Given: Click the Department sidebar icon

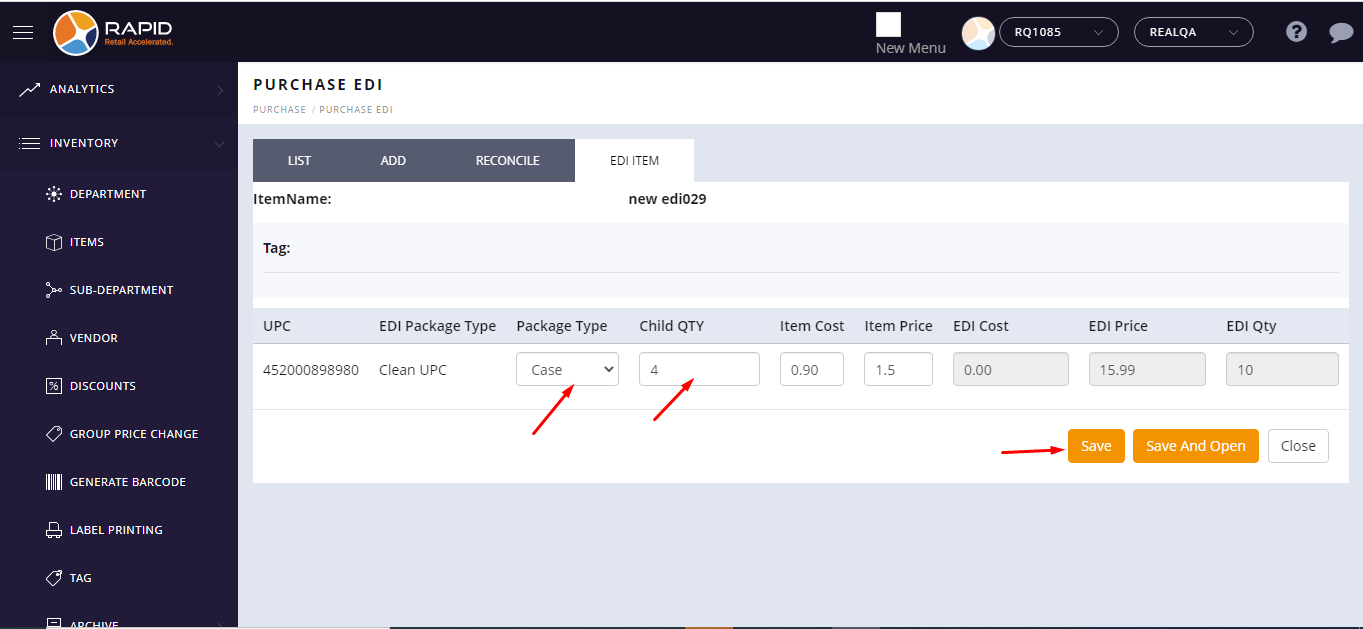Looking at the screenshot, I should [x=54, y=194].
